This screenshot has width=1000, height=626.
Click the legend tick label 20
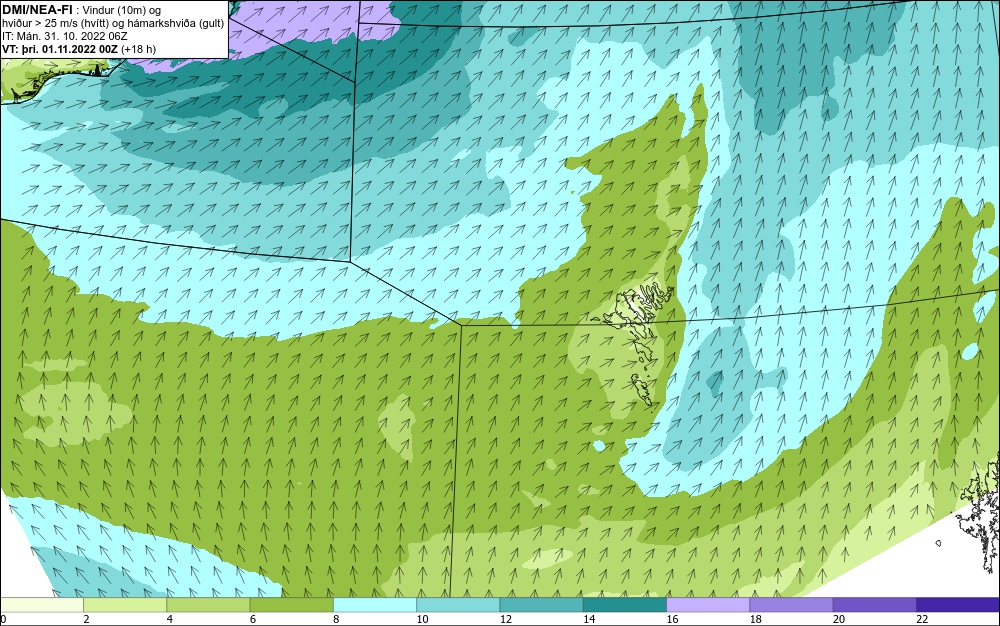[x=839, y=619]
